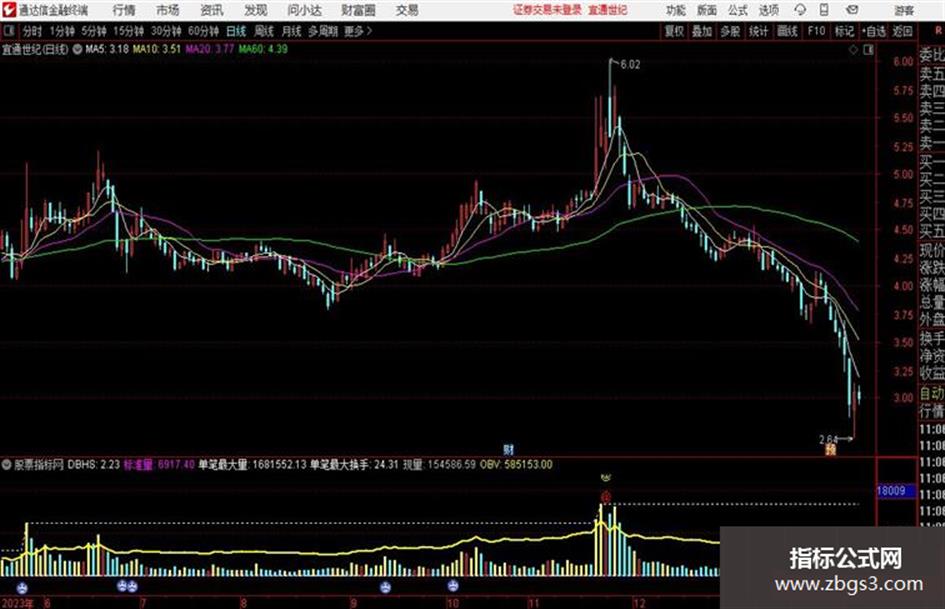Click the 复权 toolbar button
This screenshot has height=609, width=945.
(674, 31)
